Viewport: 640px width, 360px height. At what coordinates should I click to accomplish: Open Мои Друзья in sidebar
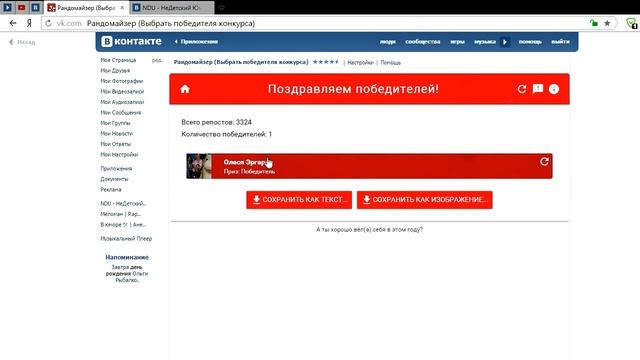tap(115, 71)
